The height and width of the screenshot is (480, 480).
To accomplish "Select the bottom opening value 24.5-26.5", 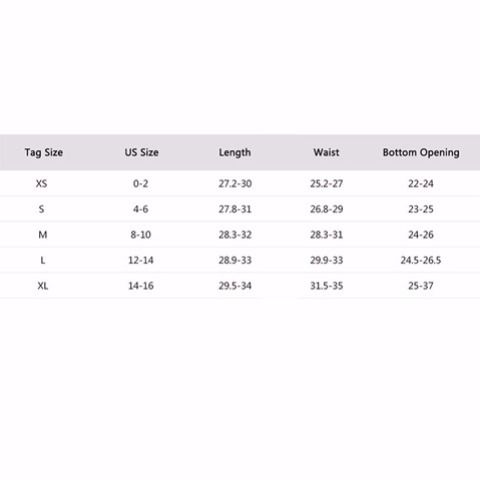I will (421, 260).
